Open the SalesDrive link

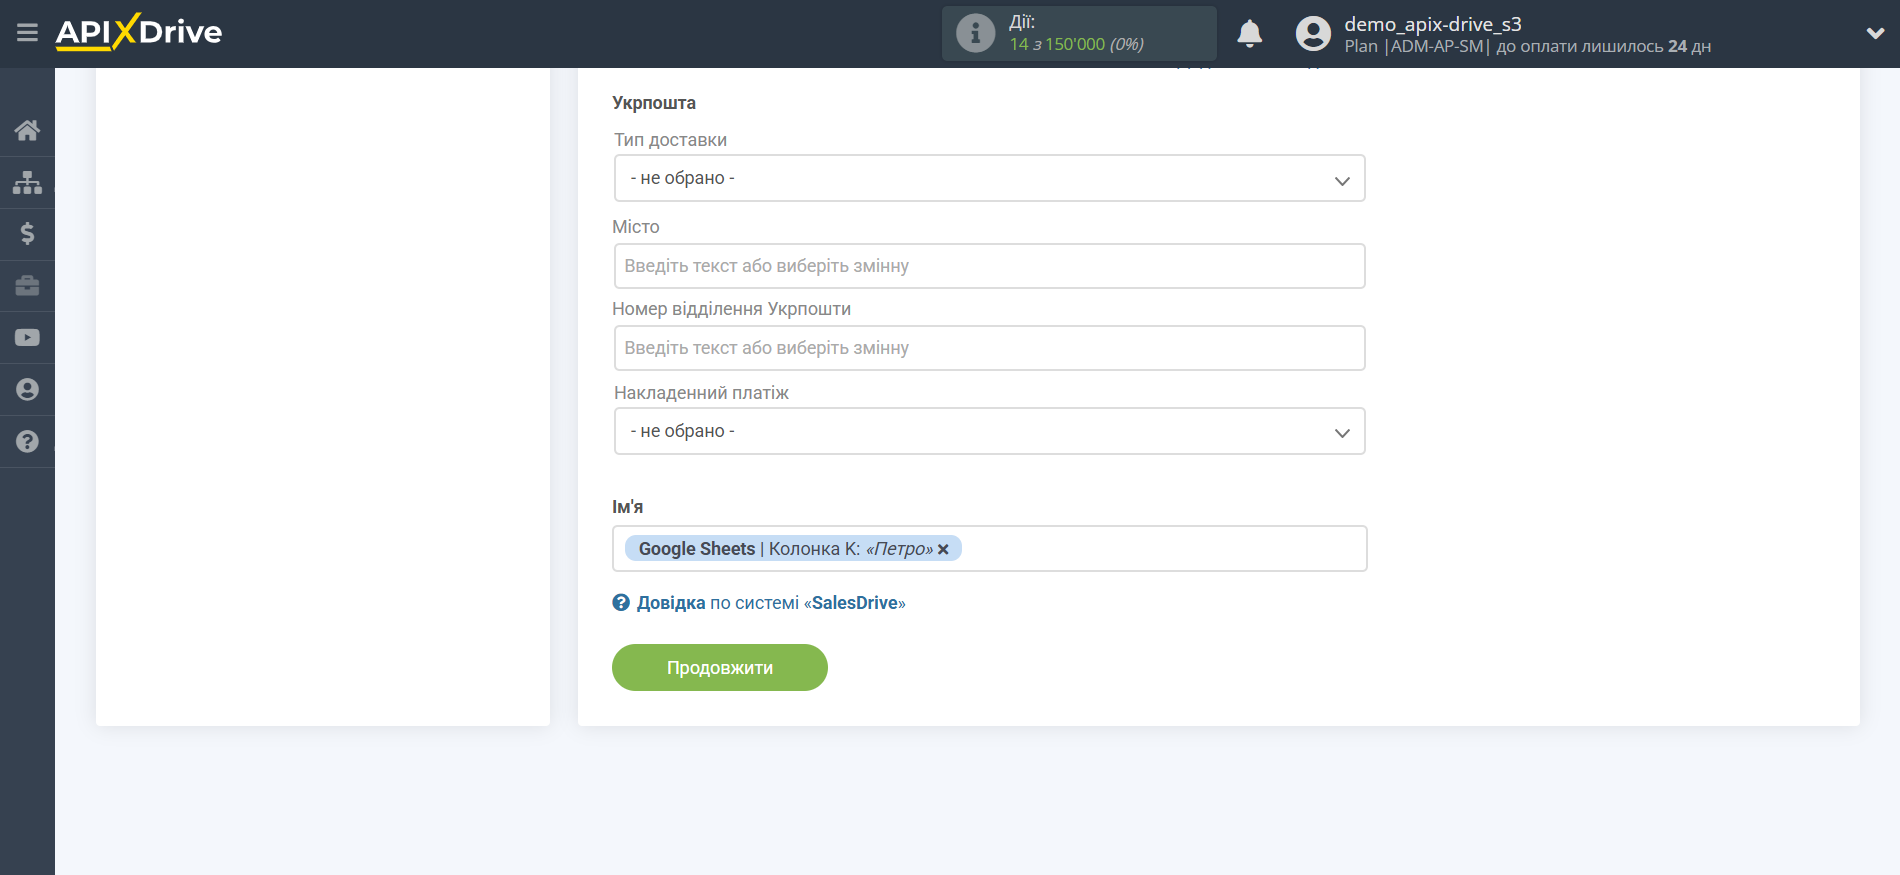pos(855,603)
